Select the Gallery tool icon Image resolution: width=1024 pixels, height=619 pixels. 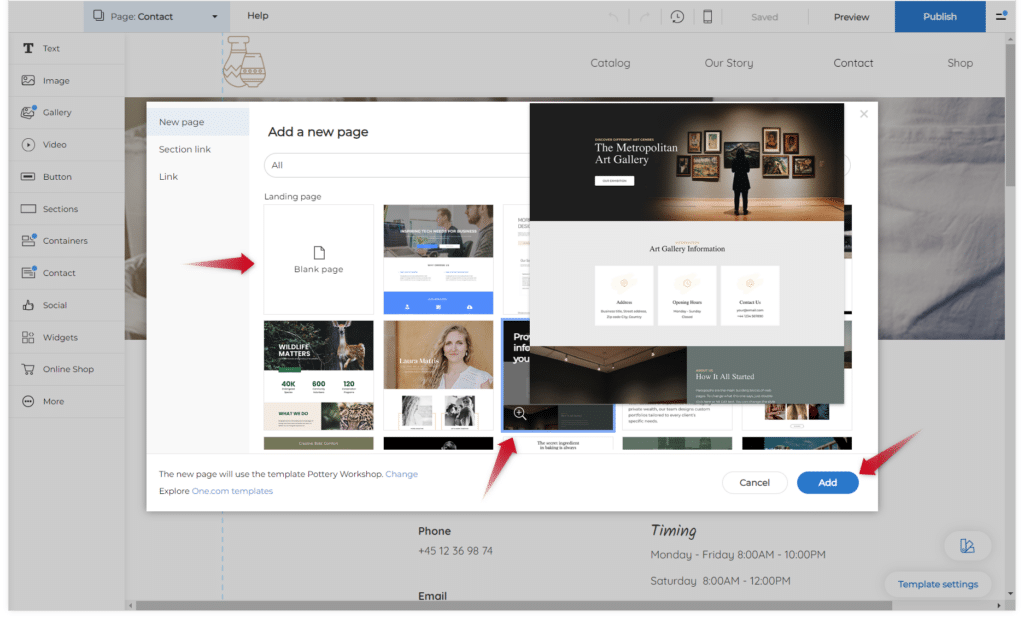pyautogui.click(x=28, y=113)
